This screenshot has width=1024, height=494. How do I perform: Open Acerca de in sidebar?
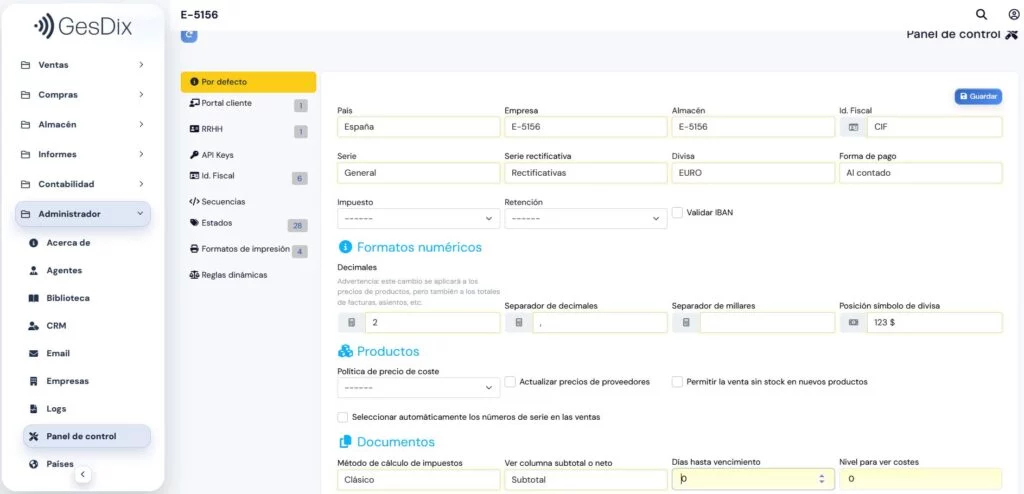[87, 242]
